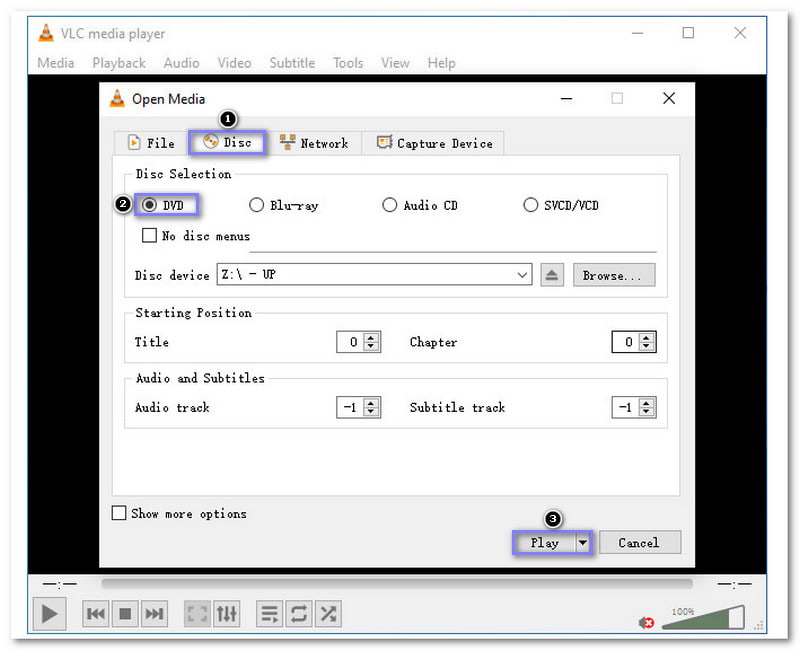Open the View menu

(395, 63)
